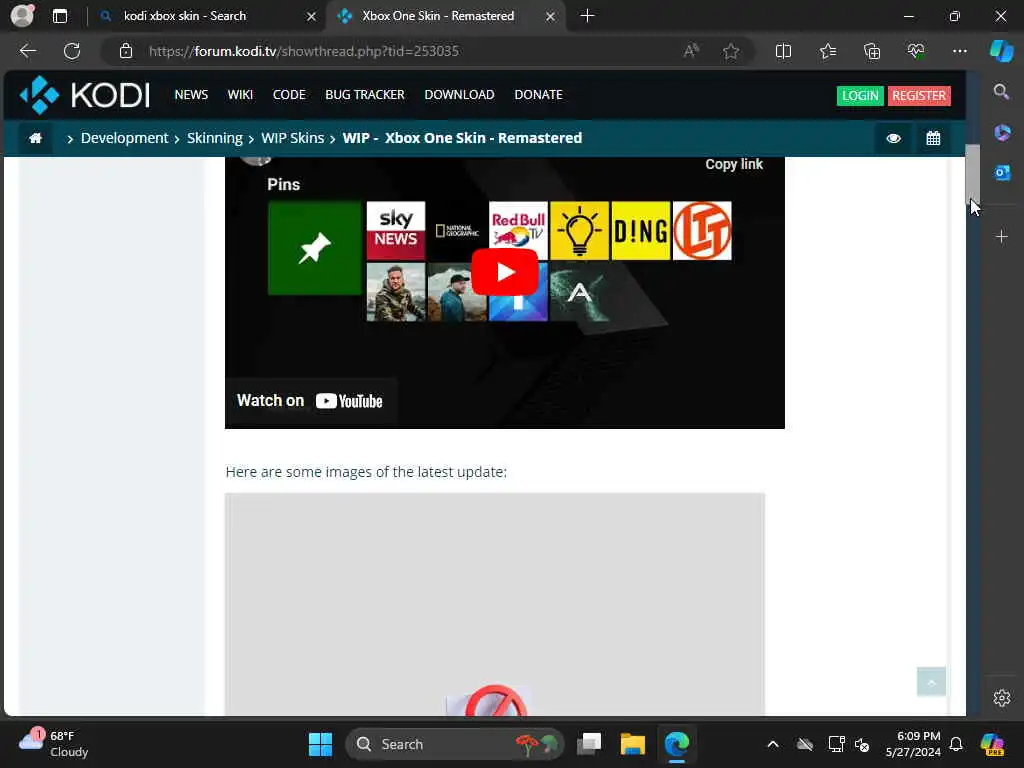Open notifications bell in tray
This screenshot has width=1024, height=768.
[955, 744]
